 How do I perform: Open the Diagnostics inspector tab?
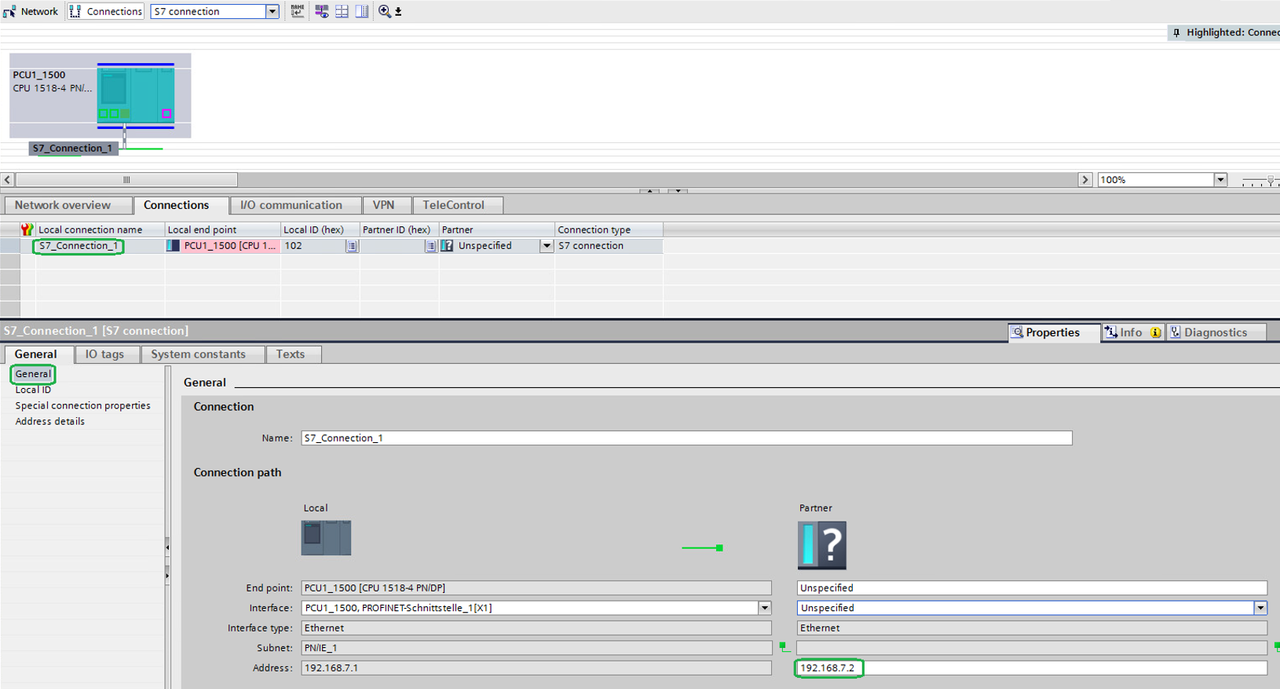1216,332
